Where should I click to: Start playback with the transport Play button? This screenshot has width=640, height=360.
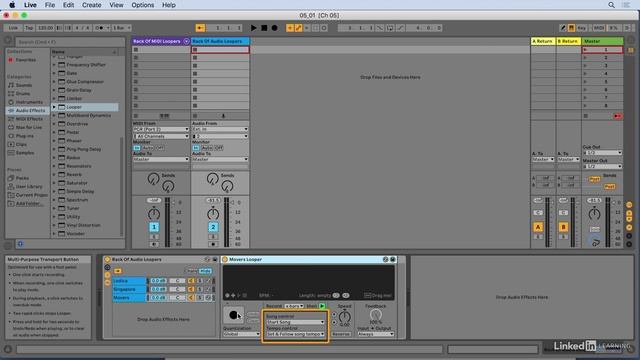(253, 28)
